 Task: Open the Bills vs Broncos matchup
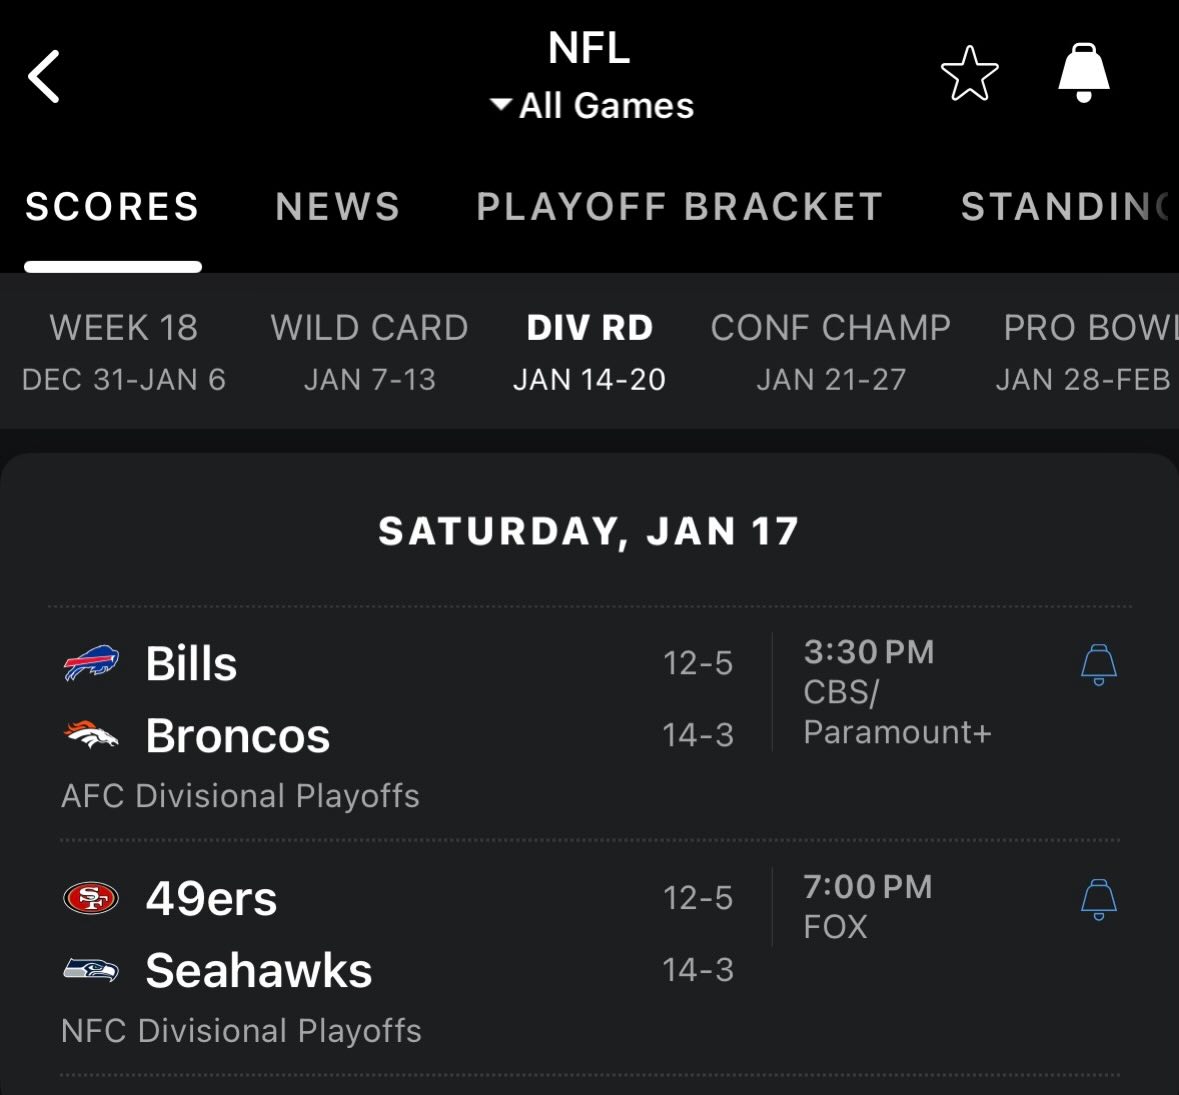tap(400, 700)
